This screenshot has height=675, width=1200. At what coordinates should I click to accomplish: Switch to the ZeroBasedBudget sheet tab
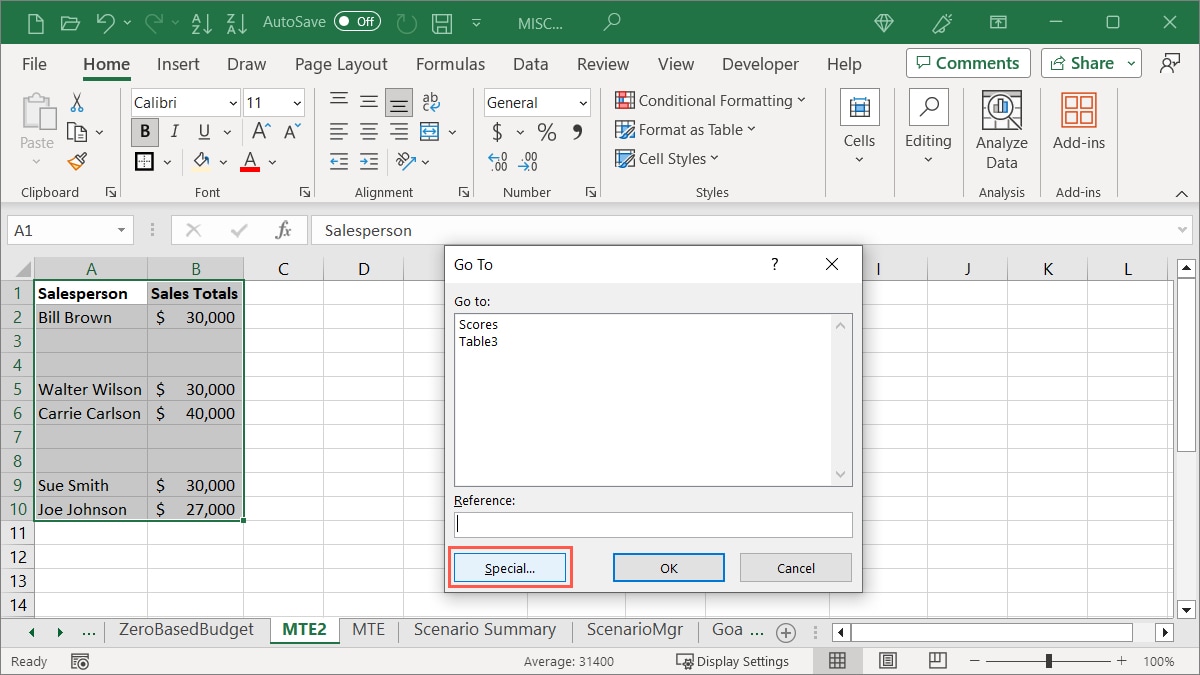click(186, 630)
